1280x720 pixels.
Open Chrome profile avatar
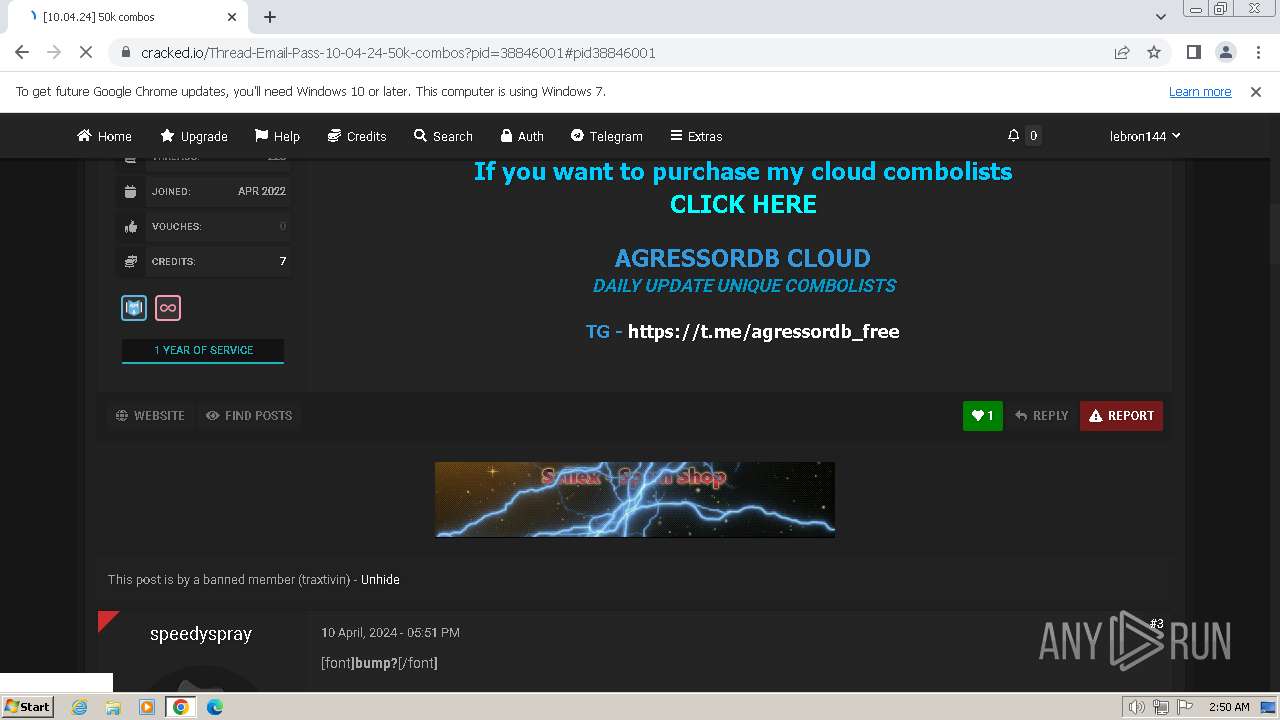coord(1225,52)
